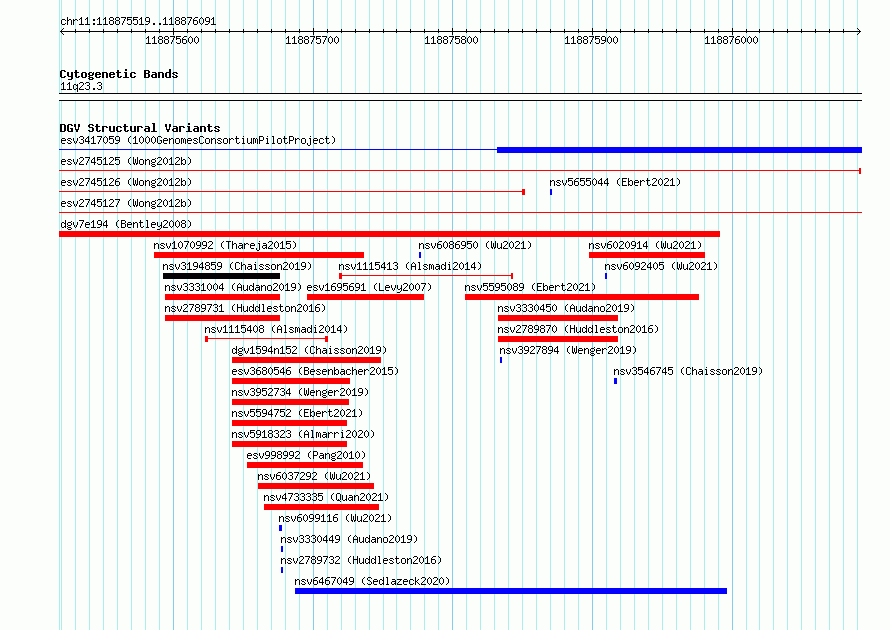Open nsv3330449 (Audano2019) label
Viewport: 890px width, 630px height.
349,539
